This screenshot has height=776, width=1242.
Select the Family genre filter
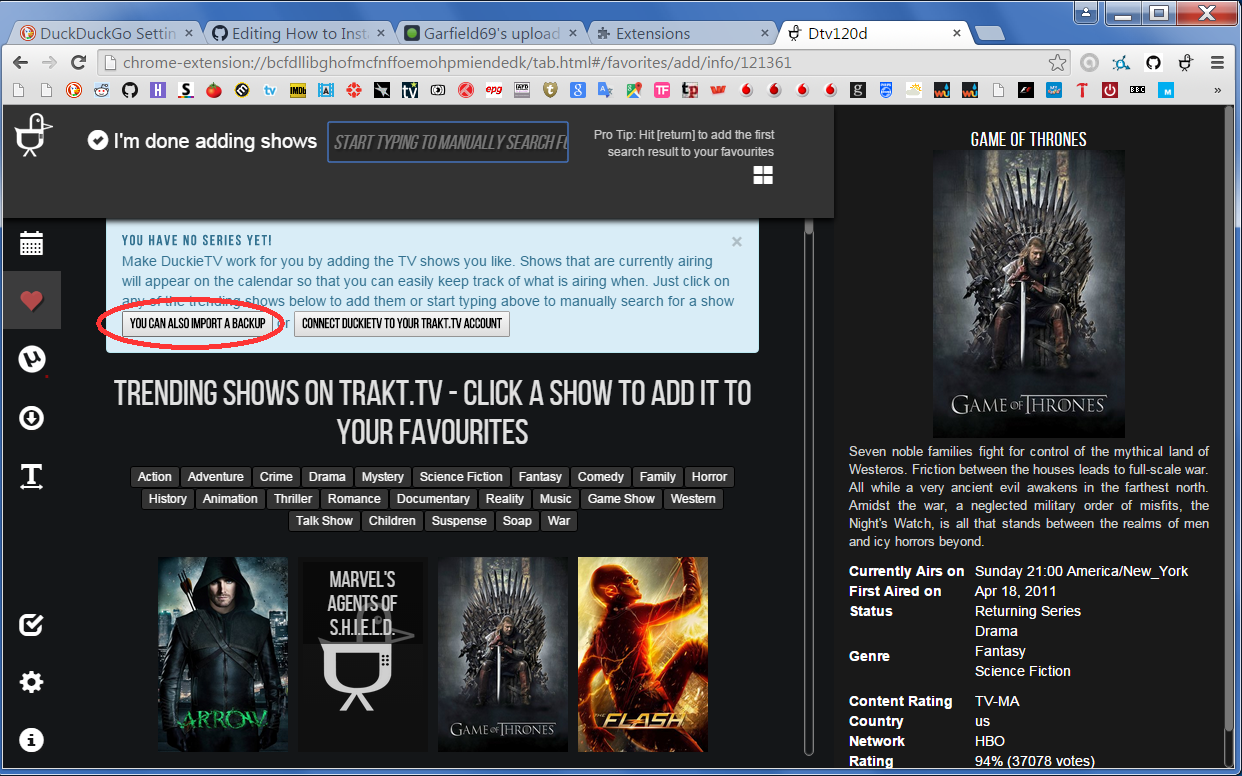point(658,477)
